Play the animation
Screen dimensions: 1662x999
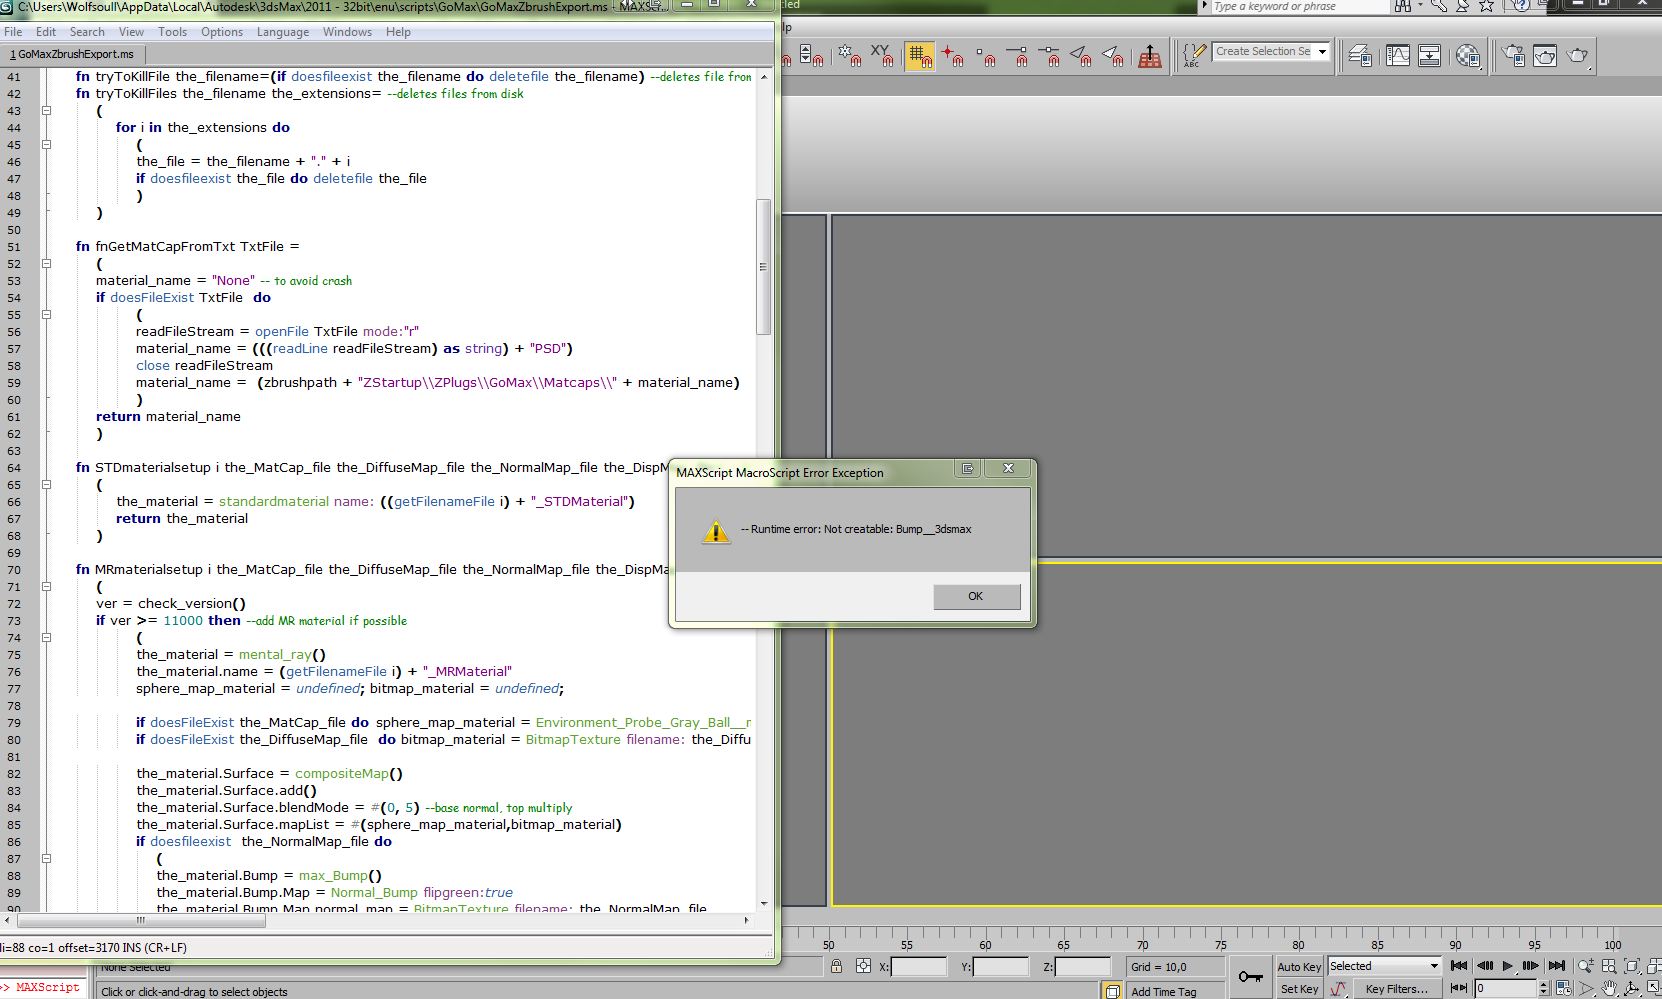(x=1507, y=966)
